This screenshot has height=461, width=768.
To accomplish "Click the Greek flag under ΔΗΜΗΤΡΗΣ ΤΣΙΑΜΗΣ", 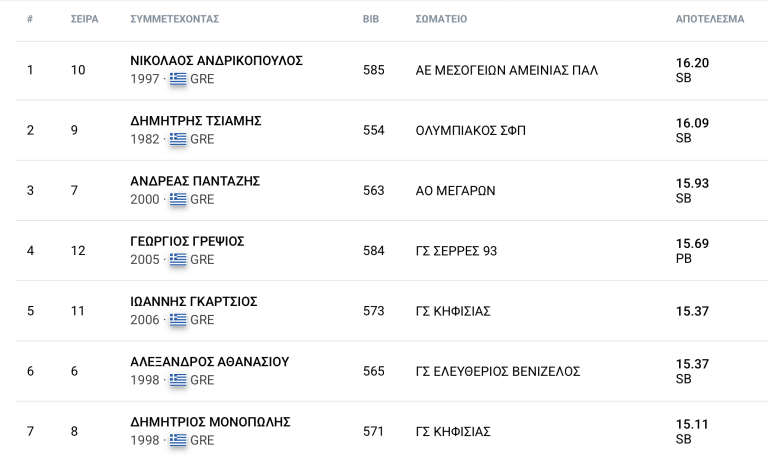I will 178,139.
